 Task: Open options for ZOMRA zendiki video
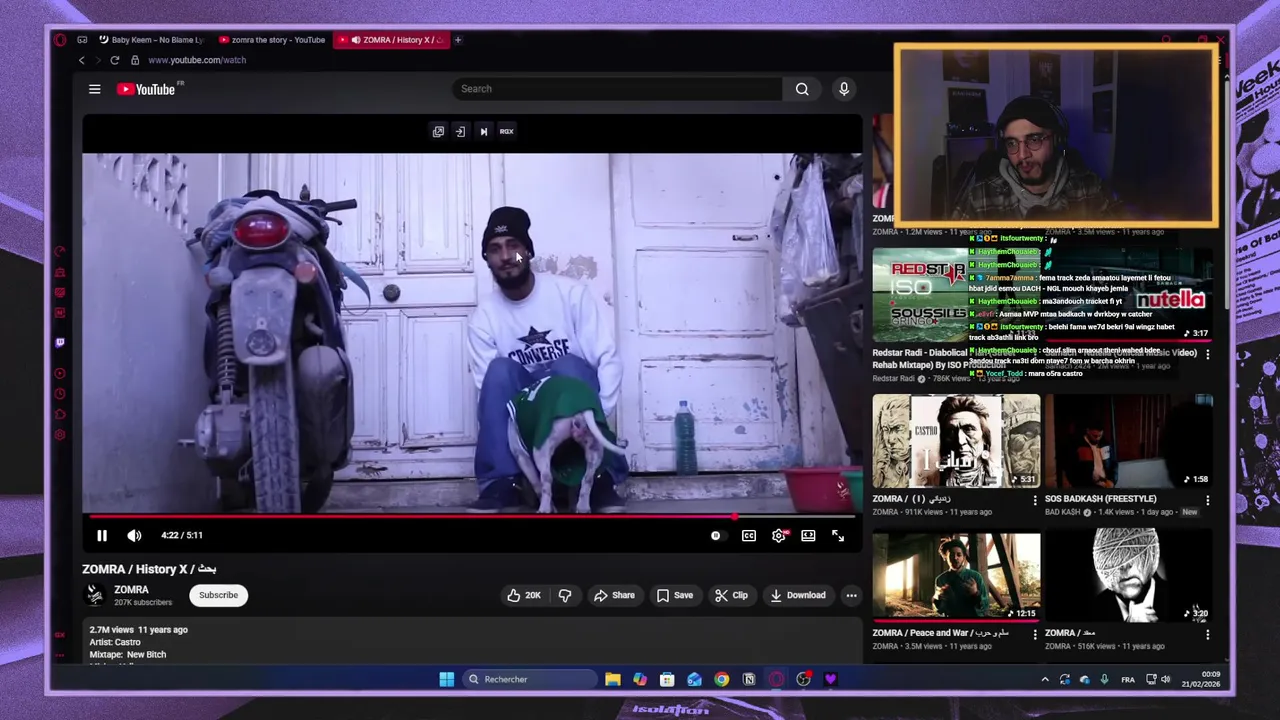(x=1035, y=500)
